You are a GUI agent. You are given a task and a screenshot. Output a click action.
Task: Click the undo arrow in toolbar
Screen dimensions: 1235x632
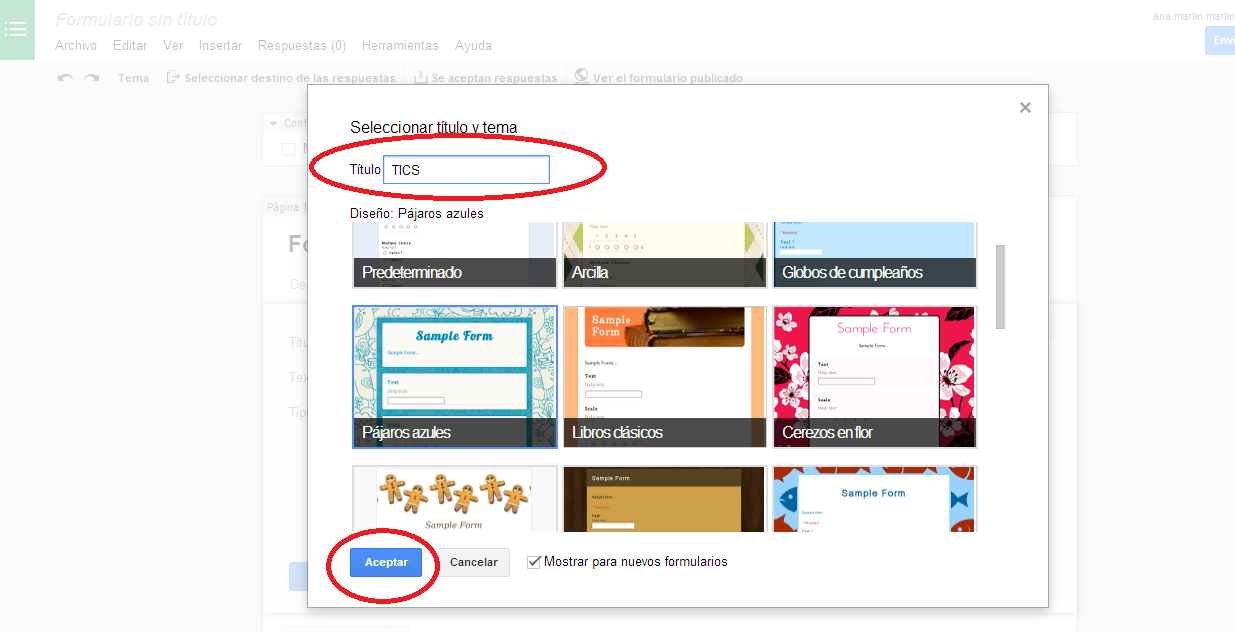[65, 78]
